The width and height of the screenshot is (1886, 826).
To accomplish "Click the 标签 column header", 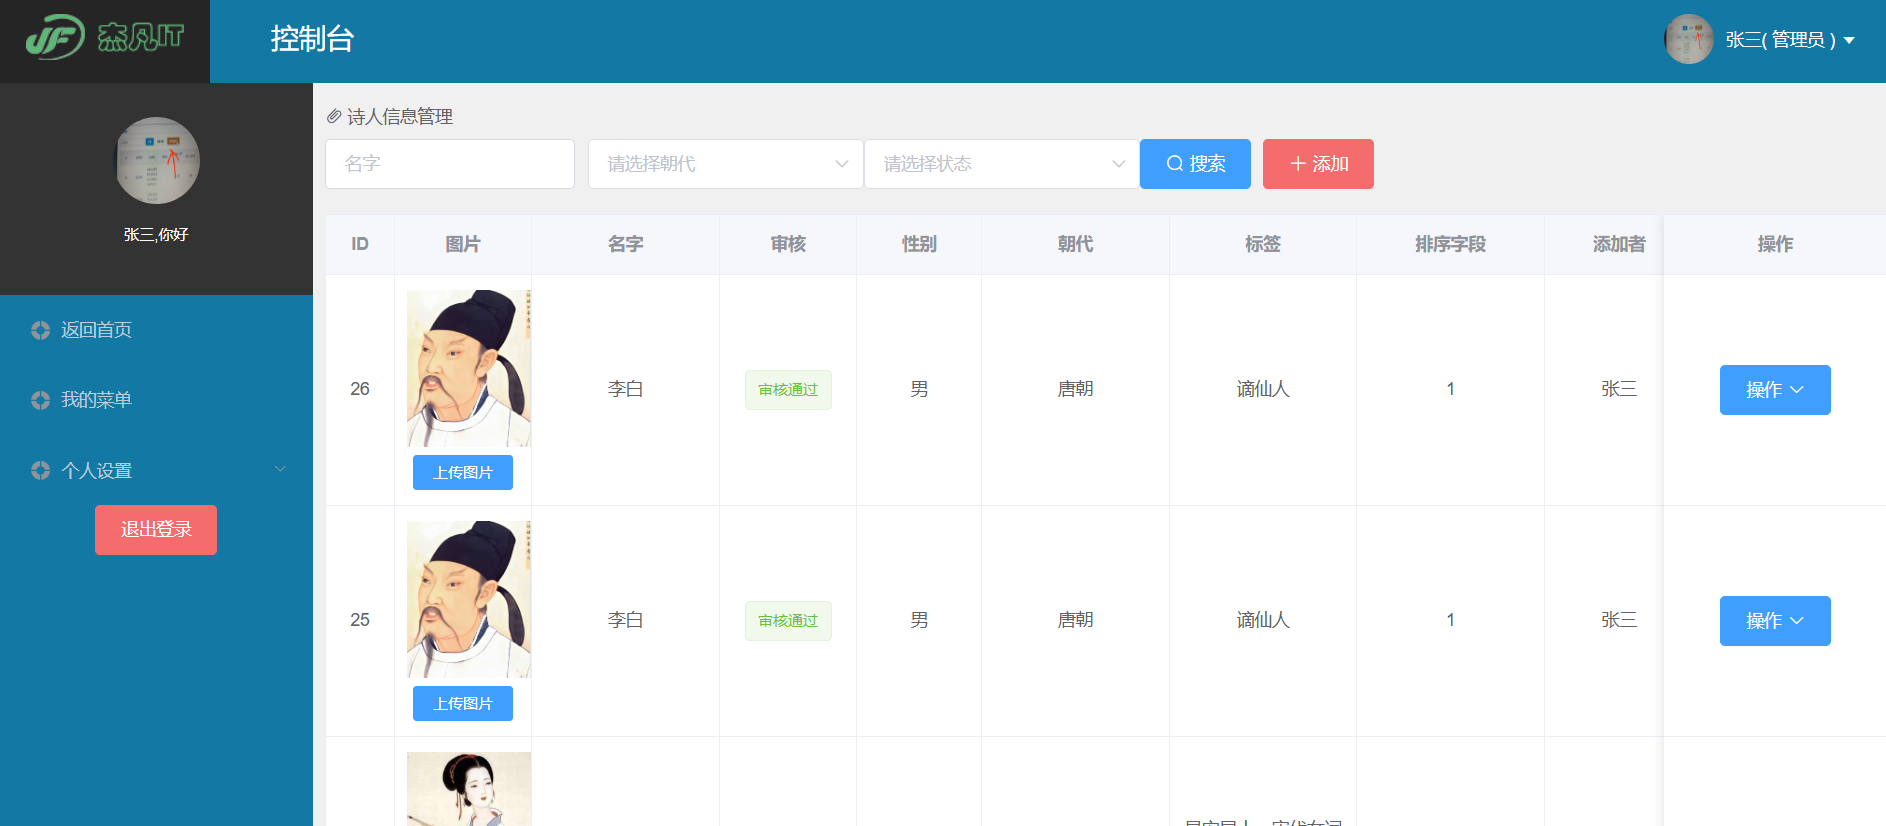I will pyautogui.click(x=1263, y=244).
